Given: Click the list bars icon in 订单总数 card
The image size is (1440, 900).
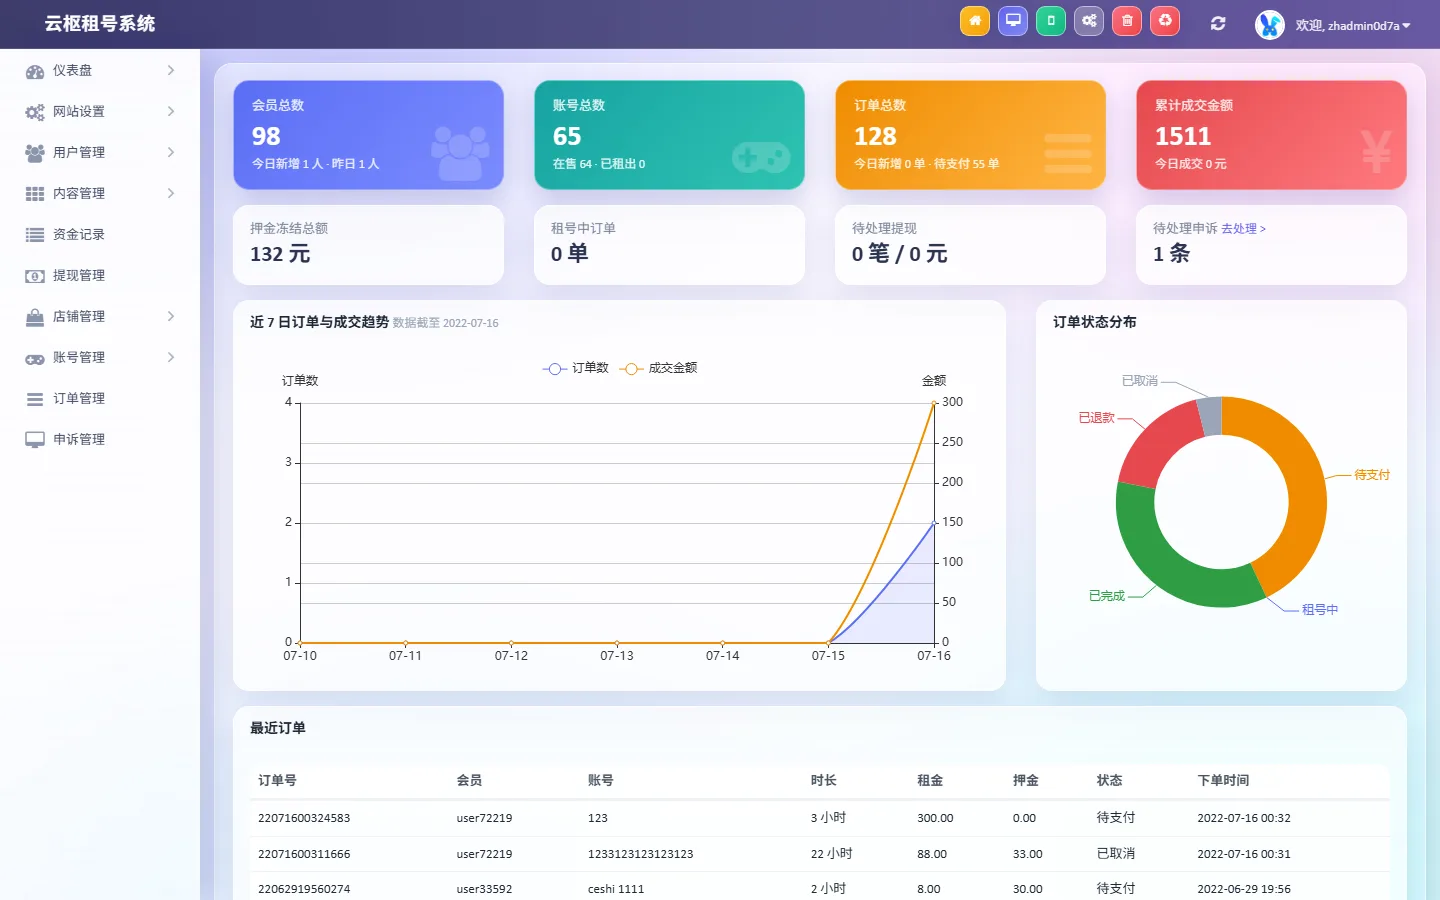Looking at the screenshot, I should [x=1068, y=153].
